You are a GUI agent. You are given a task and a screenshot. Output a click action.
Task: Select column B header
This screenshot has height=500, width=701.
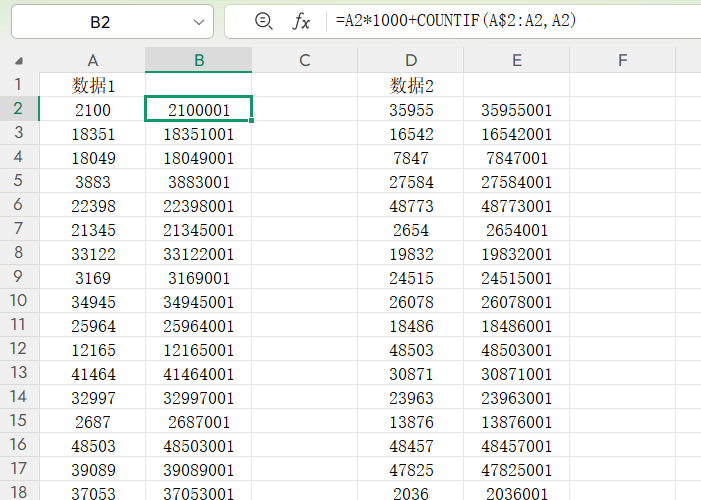[x=198, y=61]
